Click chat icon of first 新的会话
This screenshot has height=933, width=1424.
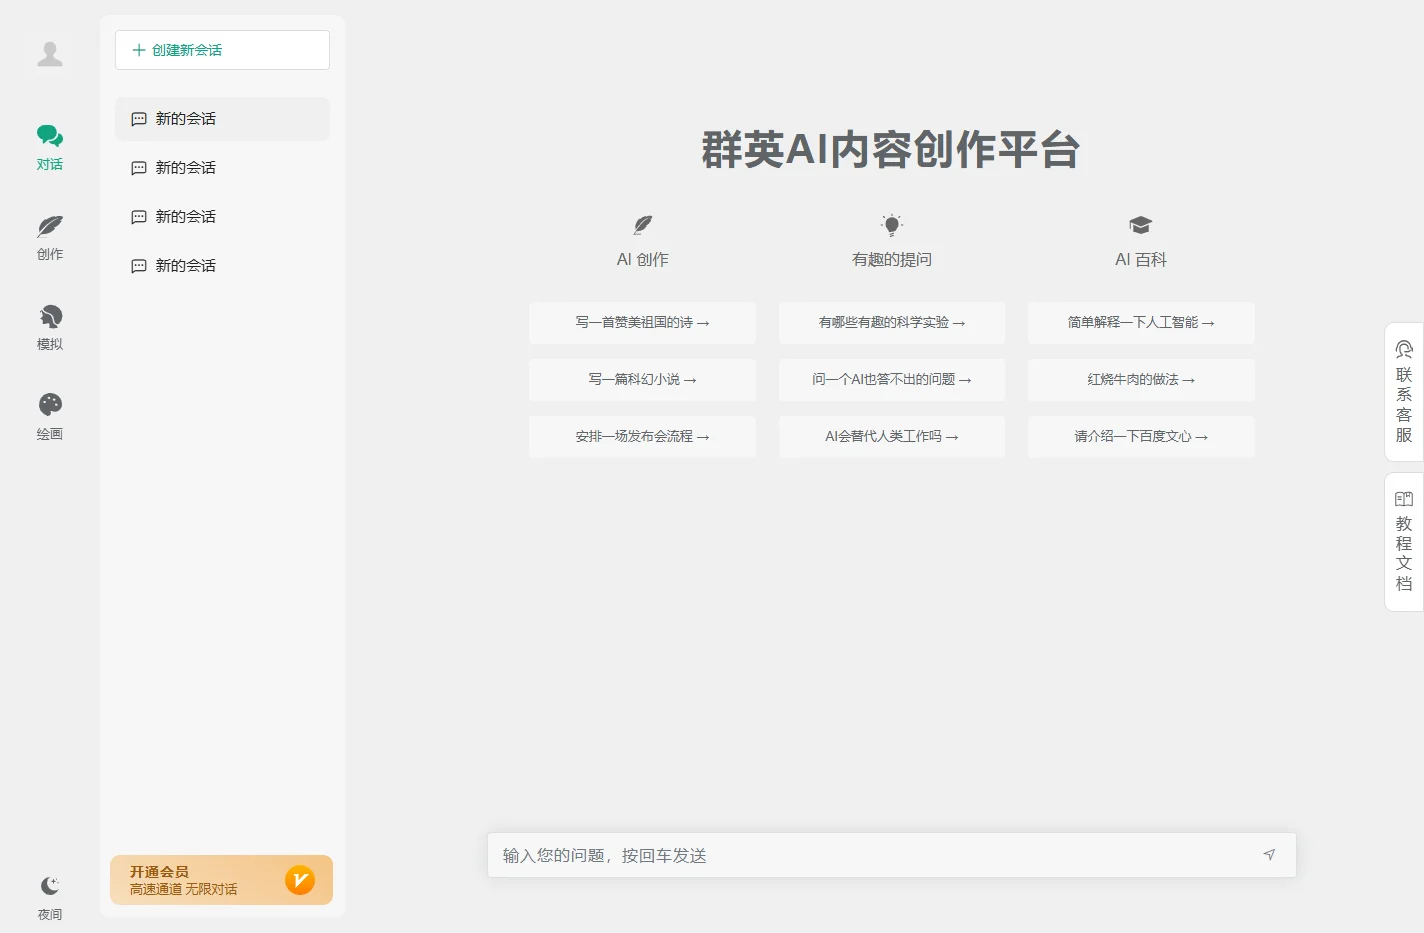point(139,119)
